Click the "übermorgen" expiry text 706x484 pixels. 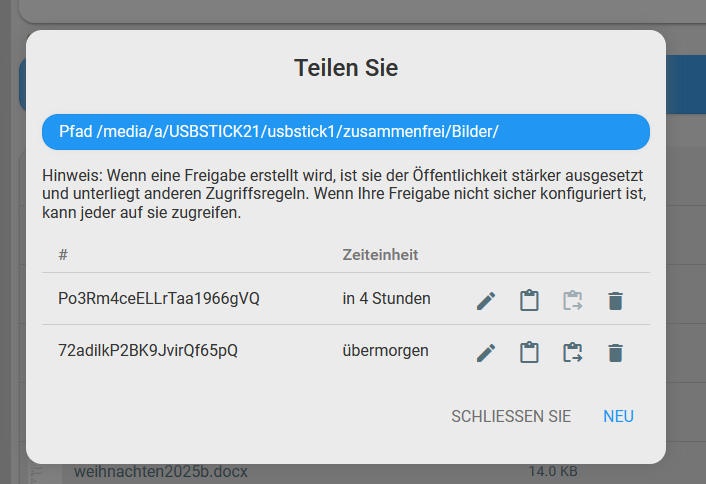pos(385,351)
